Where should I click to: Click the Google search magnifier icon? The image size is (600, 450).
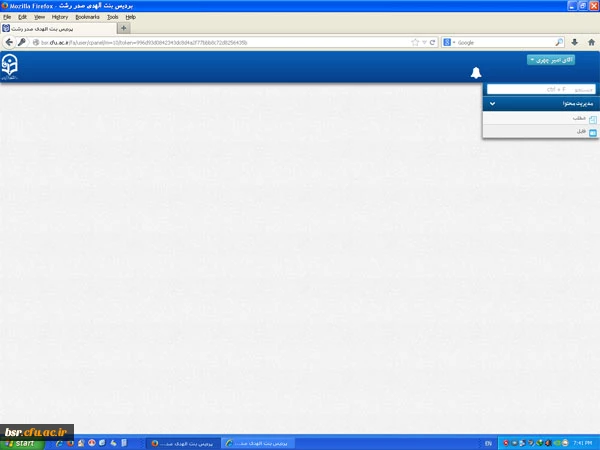click(560, 43)
